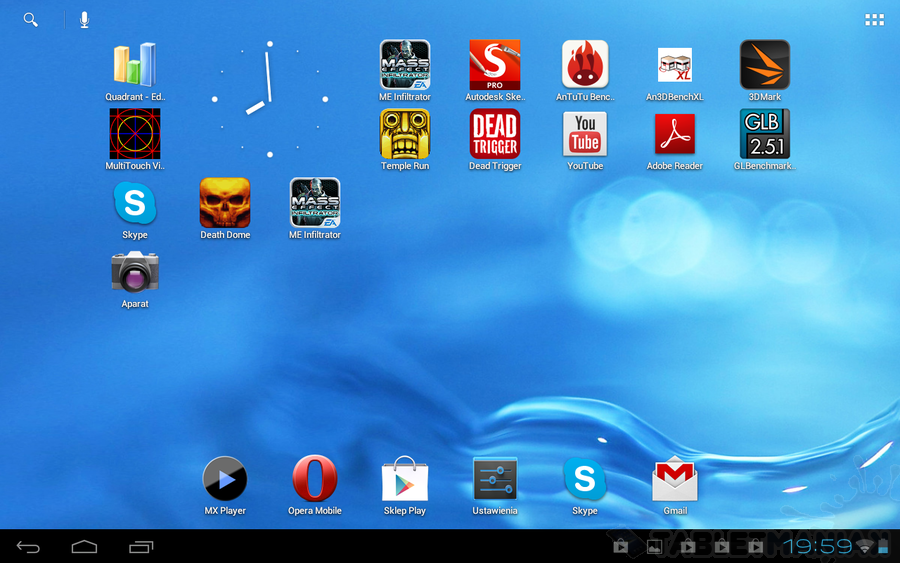This screenshot has height=563, width=900.
Task: Show recent apps
Action: [x=141, y=547]
